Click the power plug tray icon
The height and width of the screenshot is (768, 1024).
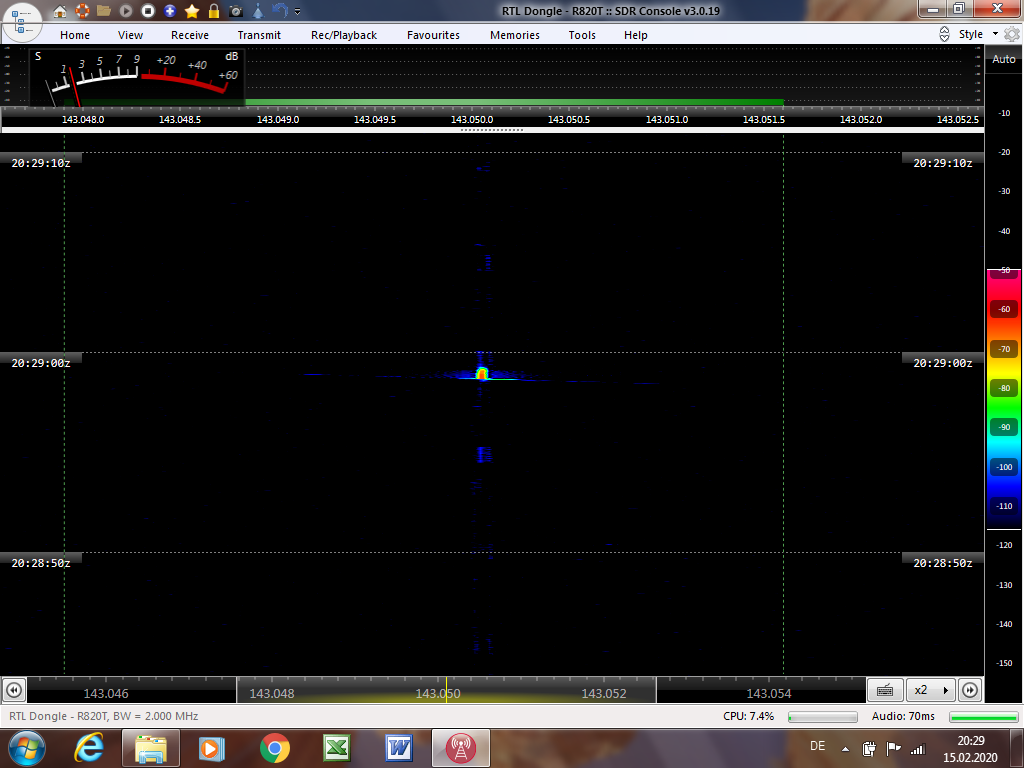pyautogui.click(x=869, y=749)
